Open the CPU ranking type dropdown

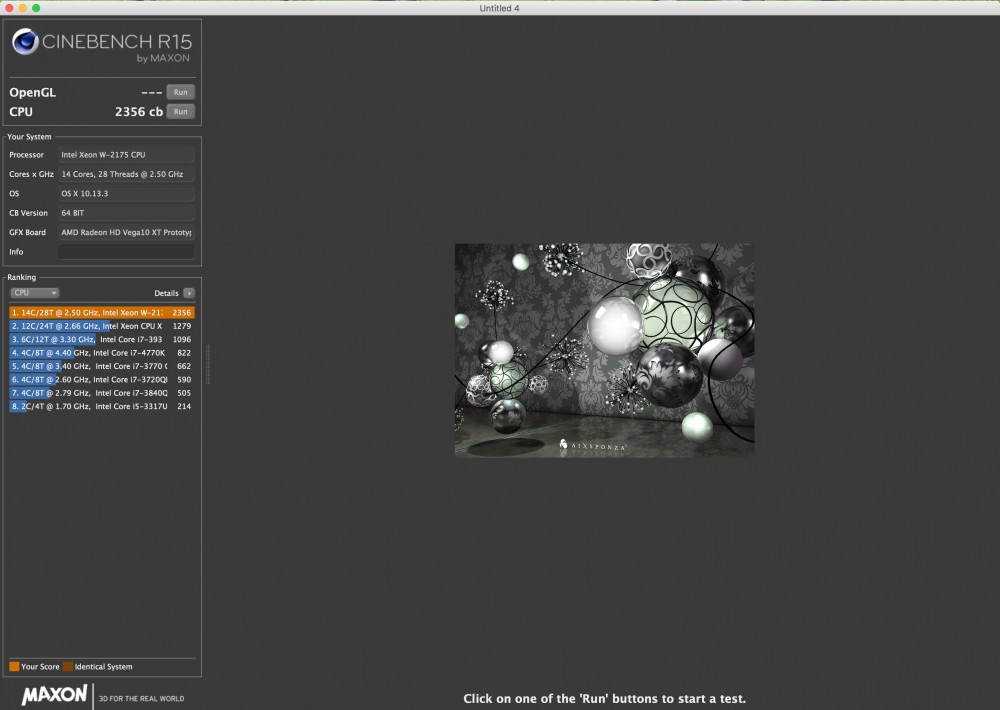click(34, 293)
